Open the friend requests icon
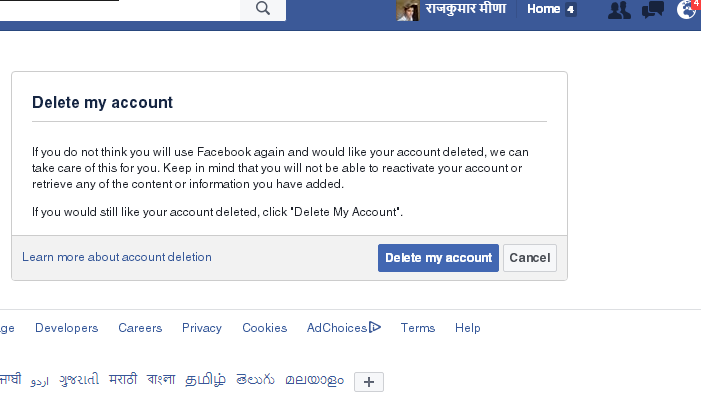701x415 pixels. pyautogui.click(x=619, y=10)
